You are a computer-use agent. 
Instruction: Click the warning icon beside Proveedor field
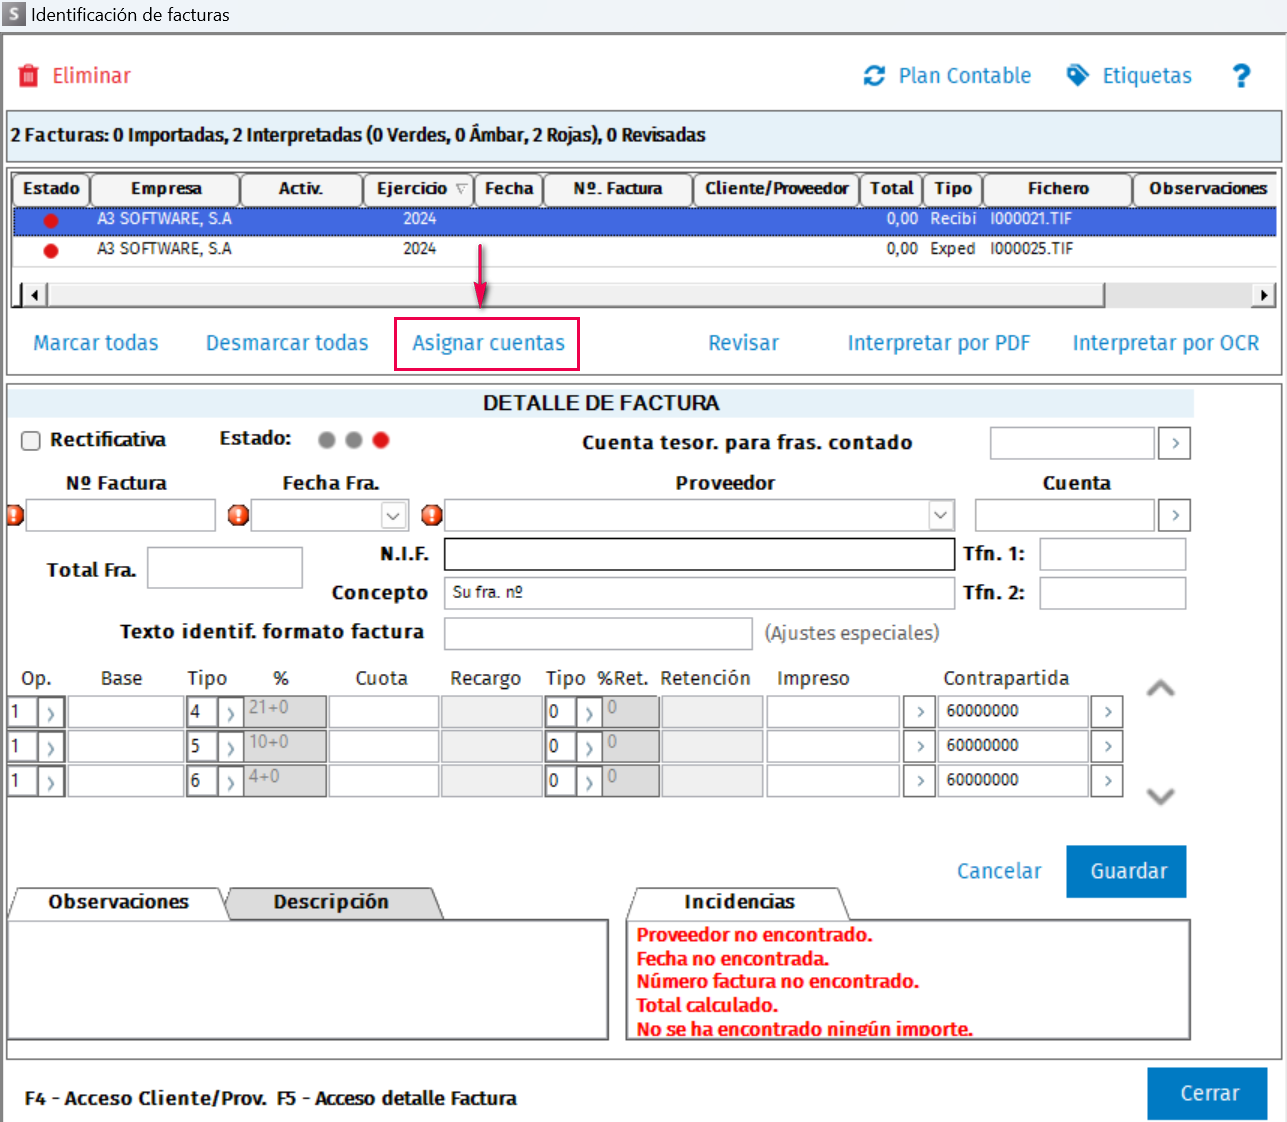click(x=431, y=515)
